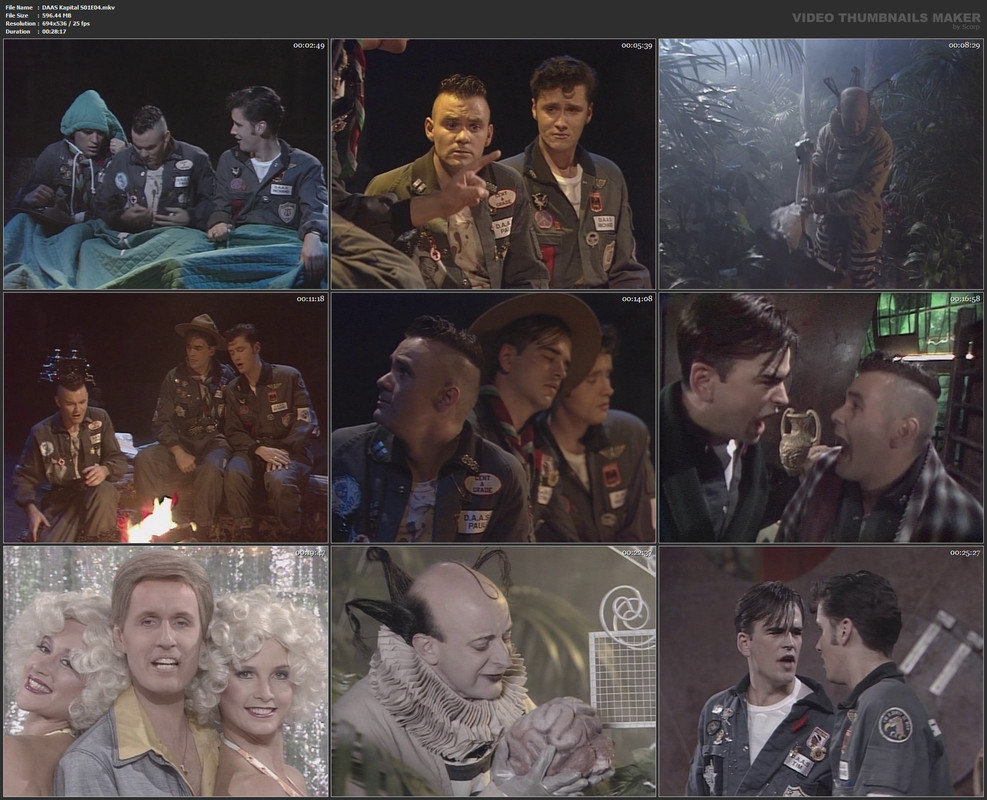Open the thumbnail at 00:08:29
987x800 pixels.
coord(821,164)
